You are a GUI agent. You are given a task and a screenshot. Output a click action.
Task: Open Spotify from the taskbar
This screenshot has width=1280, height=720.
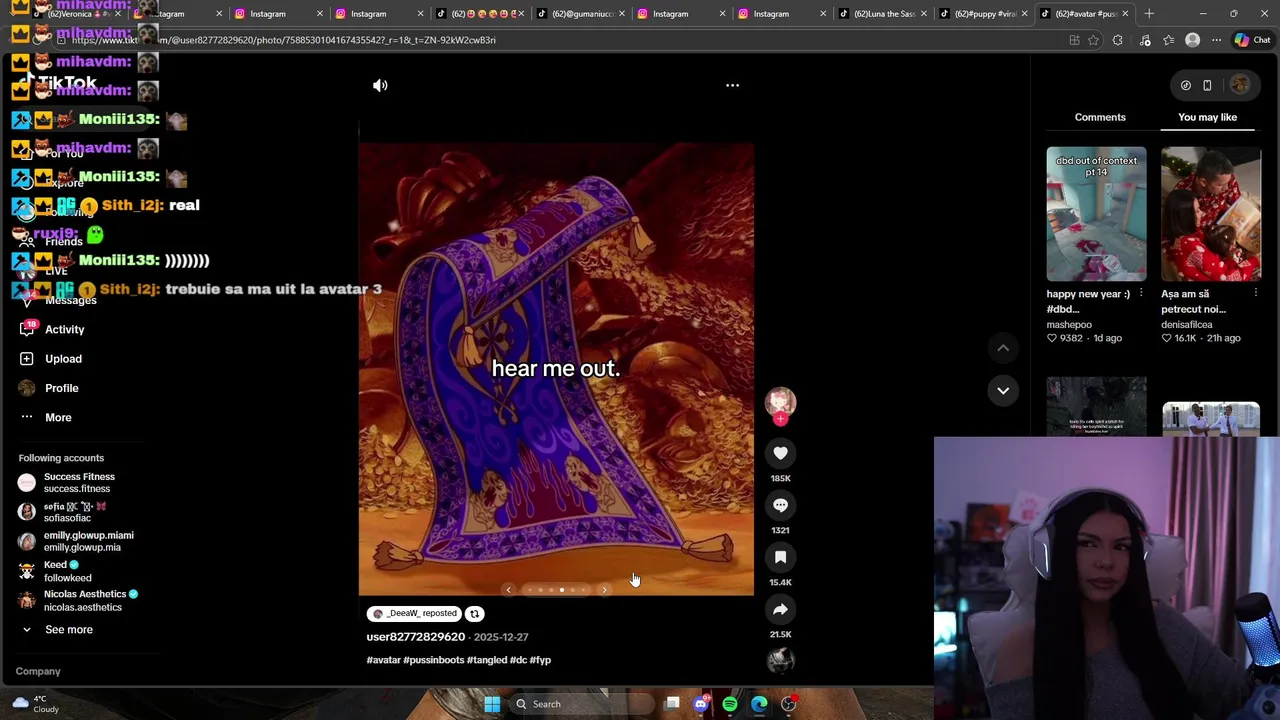(x=730, y=704)
